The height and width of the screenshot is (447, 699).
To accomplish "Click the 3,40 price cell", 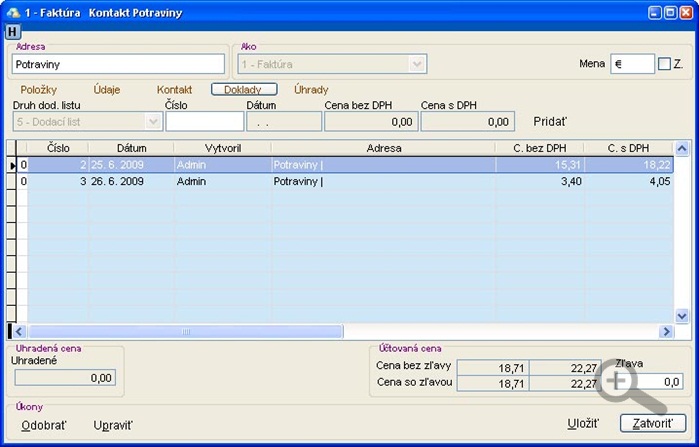I will pyautogui.click(x=540, y=181).
